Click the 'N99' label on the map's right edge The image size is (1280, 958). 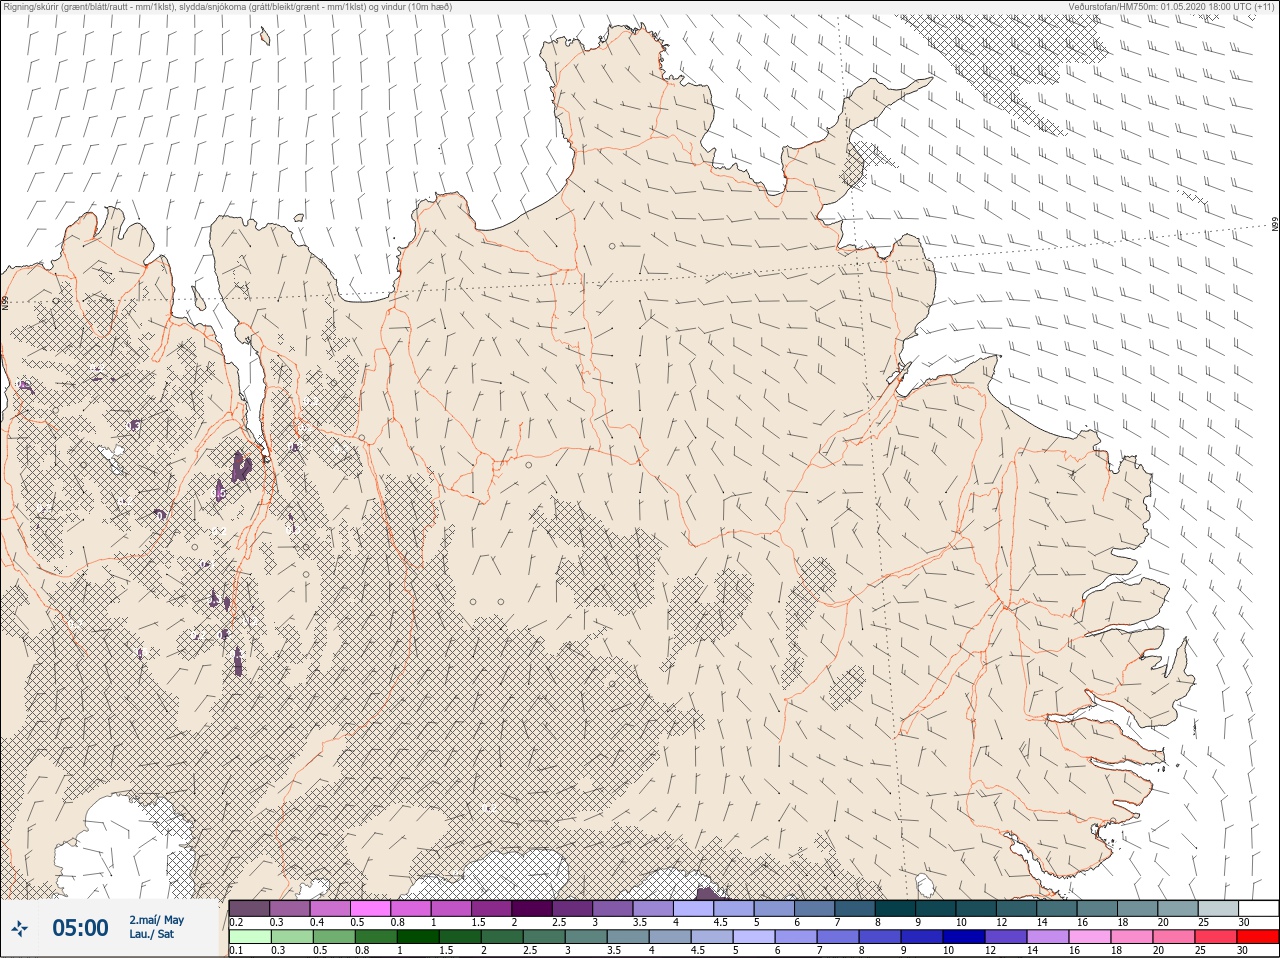[1275, 225]
